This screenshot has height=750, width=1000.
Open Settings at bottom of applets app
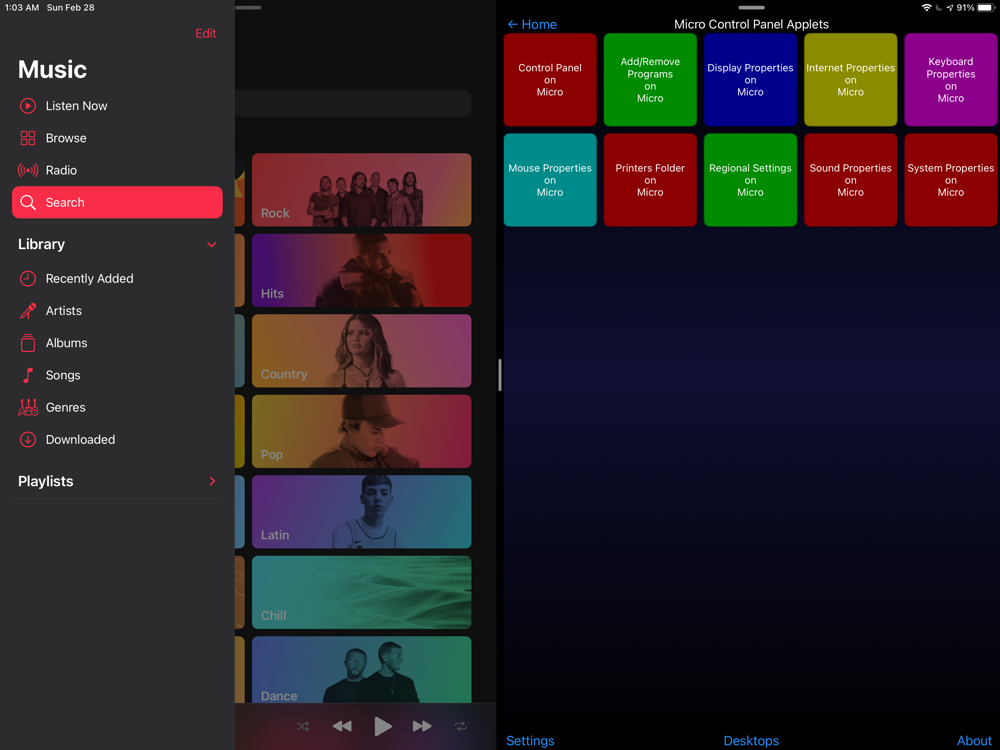click(530, 740)
